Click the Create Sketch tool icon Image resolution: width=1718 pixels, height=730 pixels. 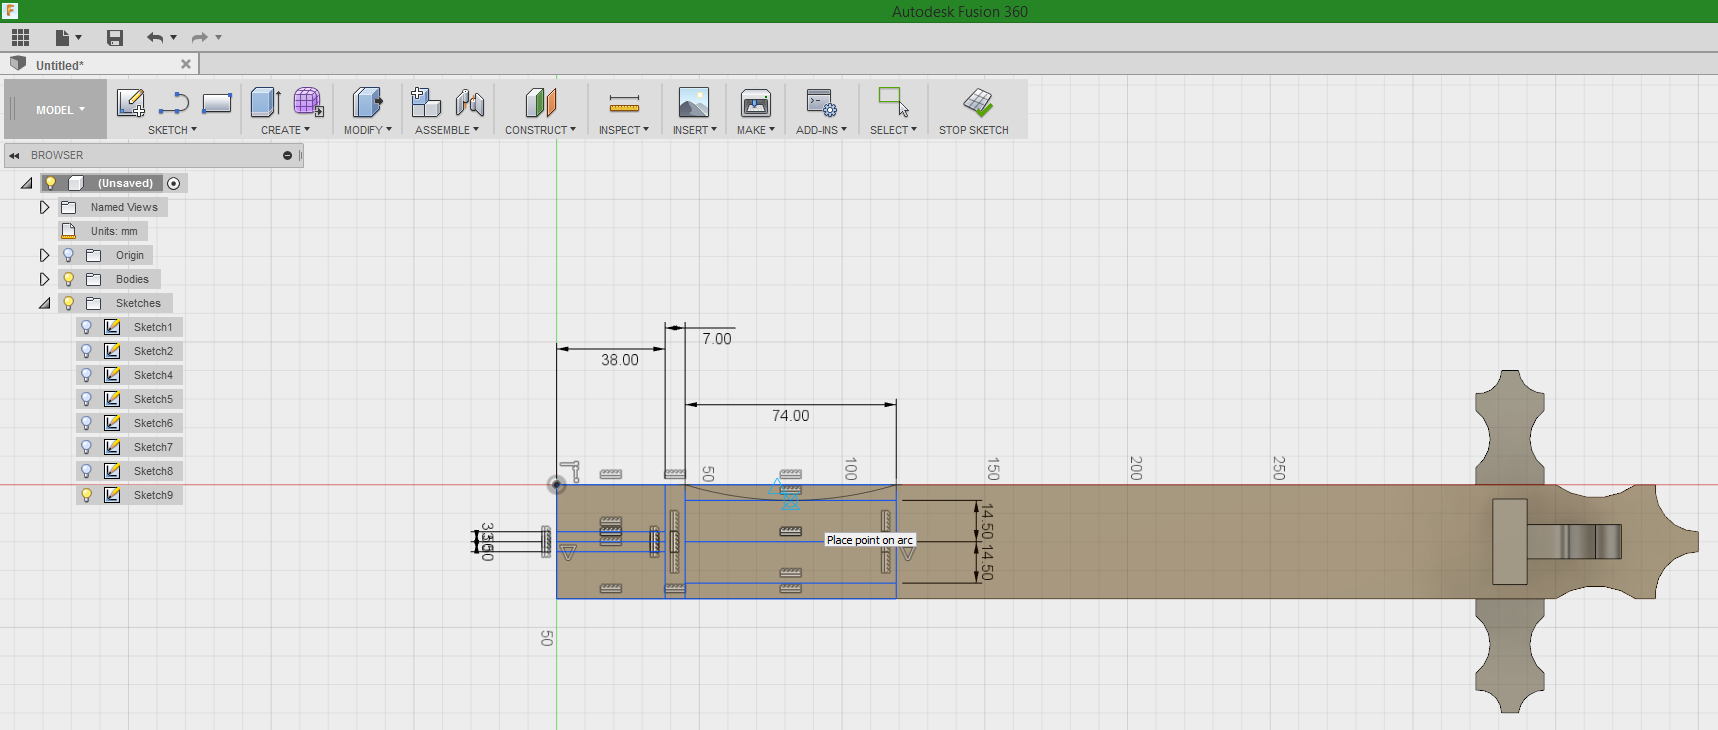131,103
